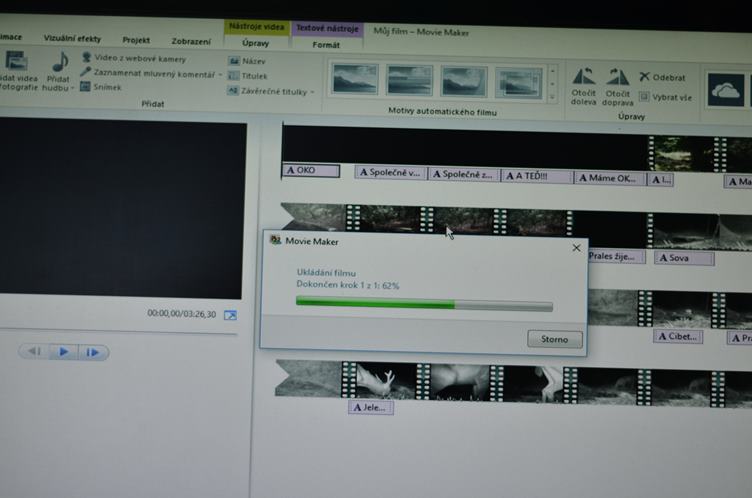Click the saving progress bar
752x498 pixels.
pos(424,305)
